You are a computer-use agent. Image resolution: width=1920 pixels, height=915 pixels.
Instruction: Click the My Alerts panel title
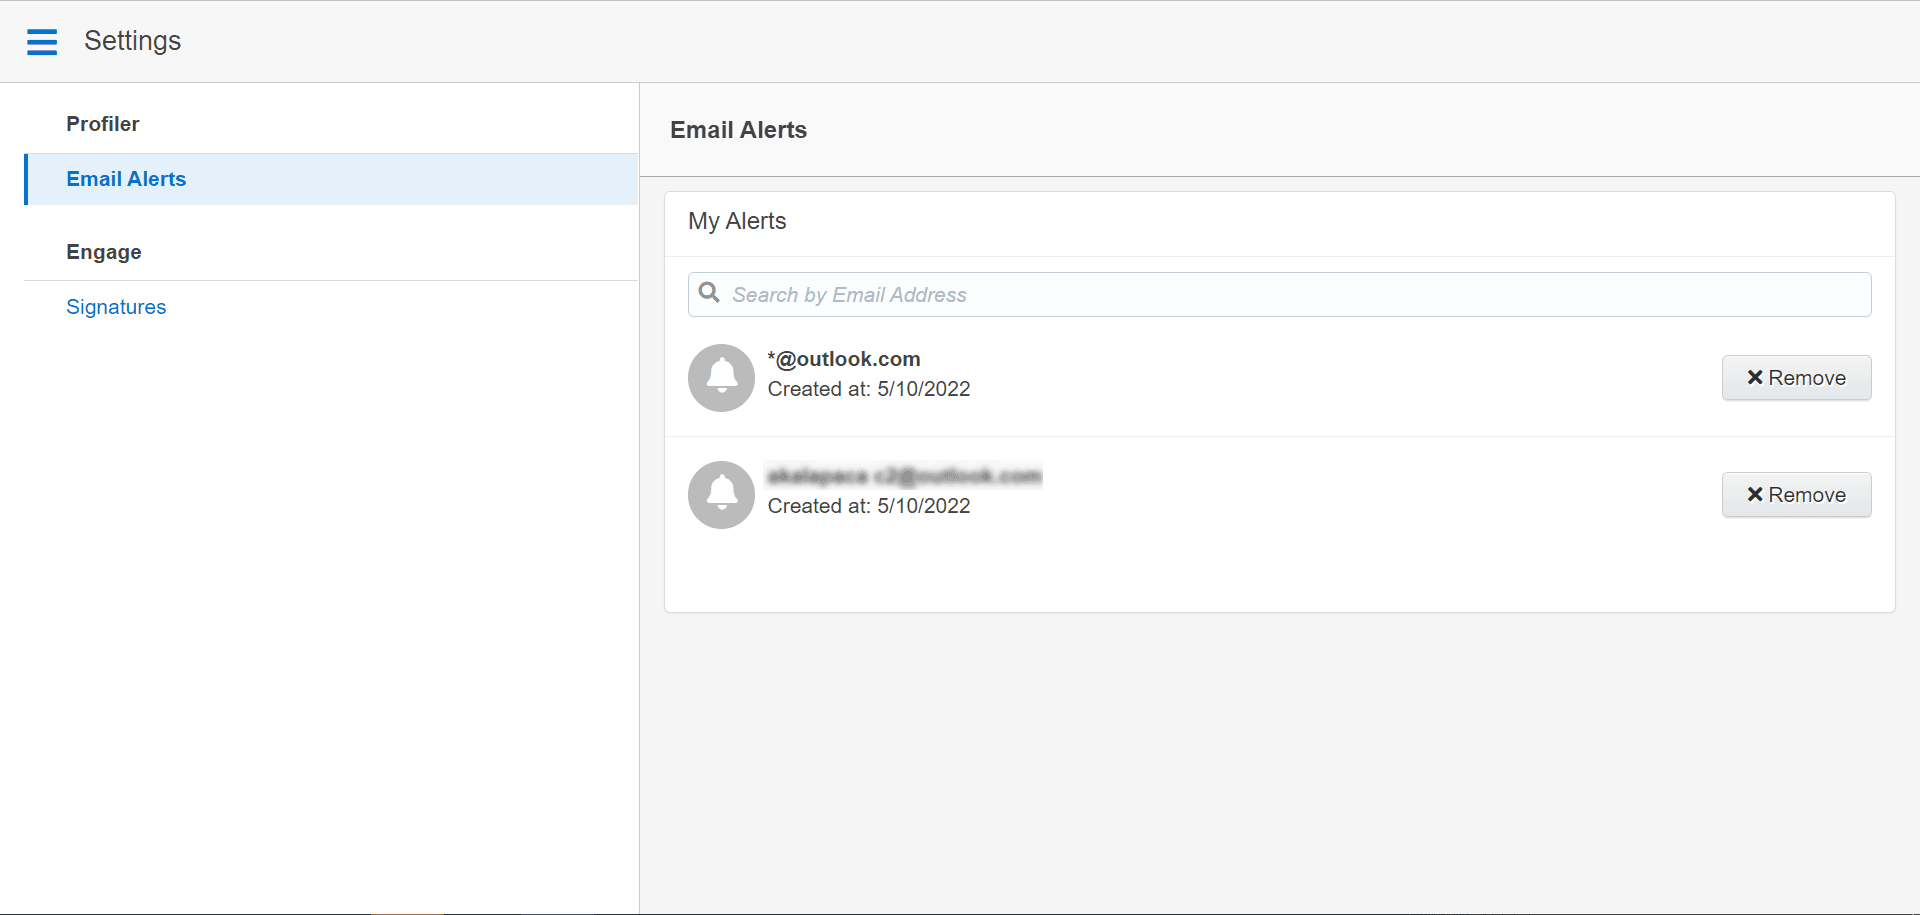point(737,221)
